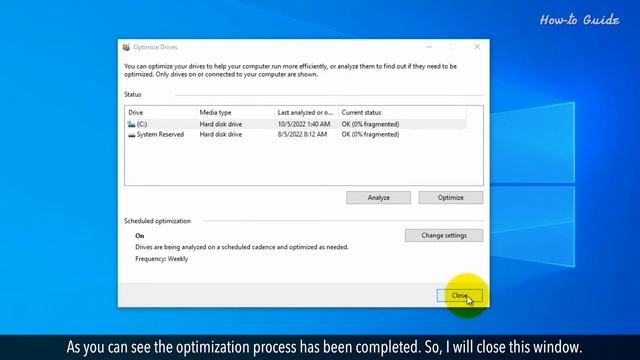Click Hard disk drive in the (C:) row
The image size is (640, 360).
point(220,124)
